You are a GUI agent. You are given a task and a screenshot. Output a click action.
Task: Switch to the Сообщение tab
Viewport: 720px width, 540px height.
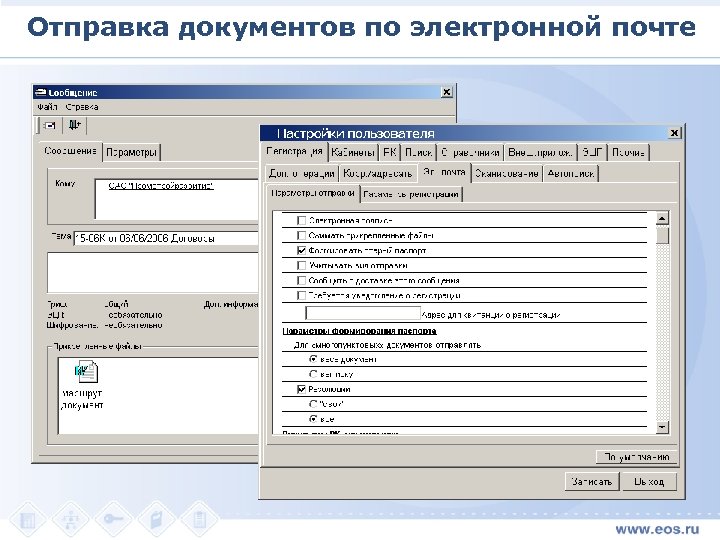tap(70, 151)
